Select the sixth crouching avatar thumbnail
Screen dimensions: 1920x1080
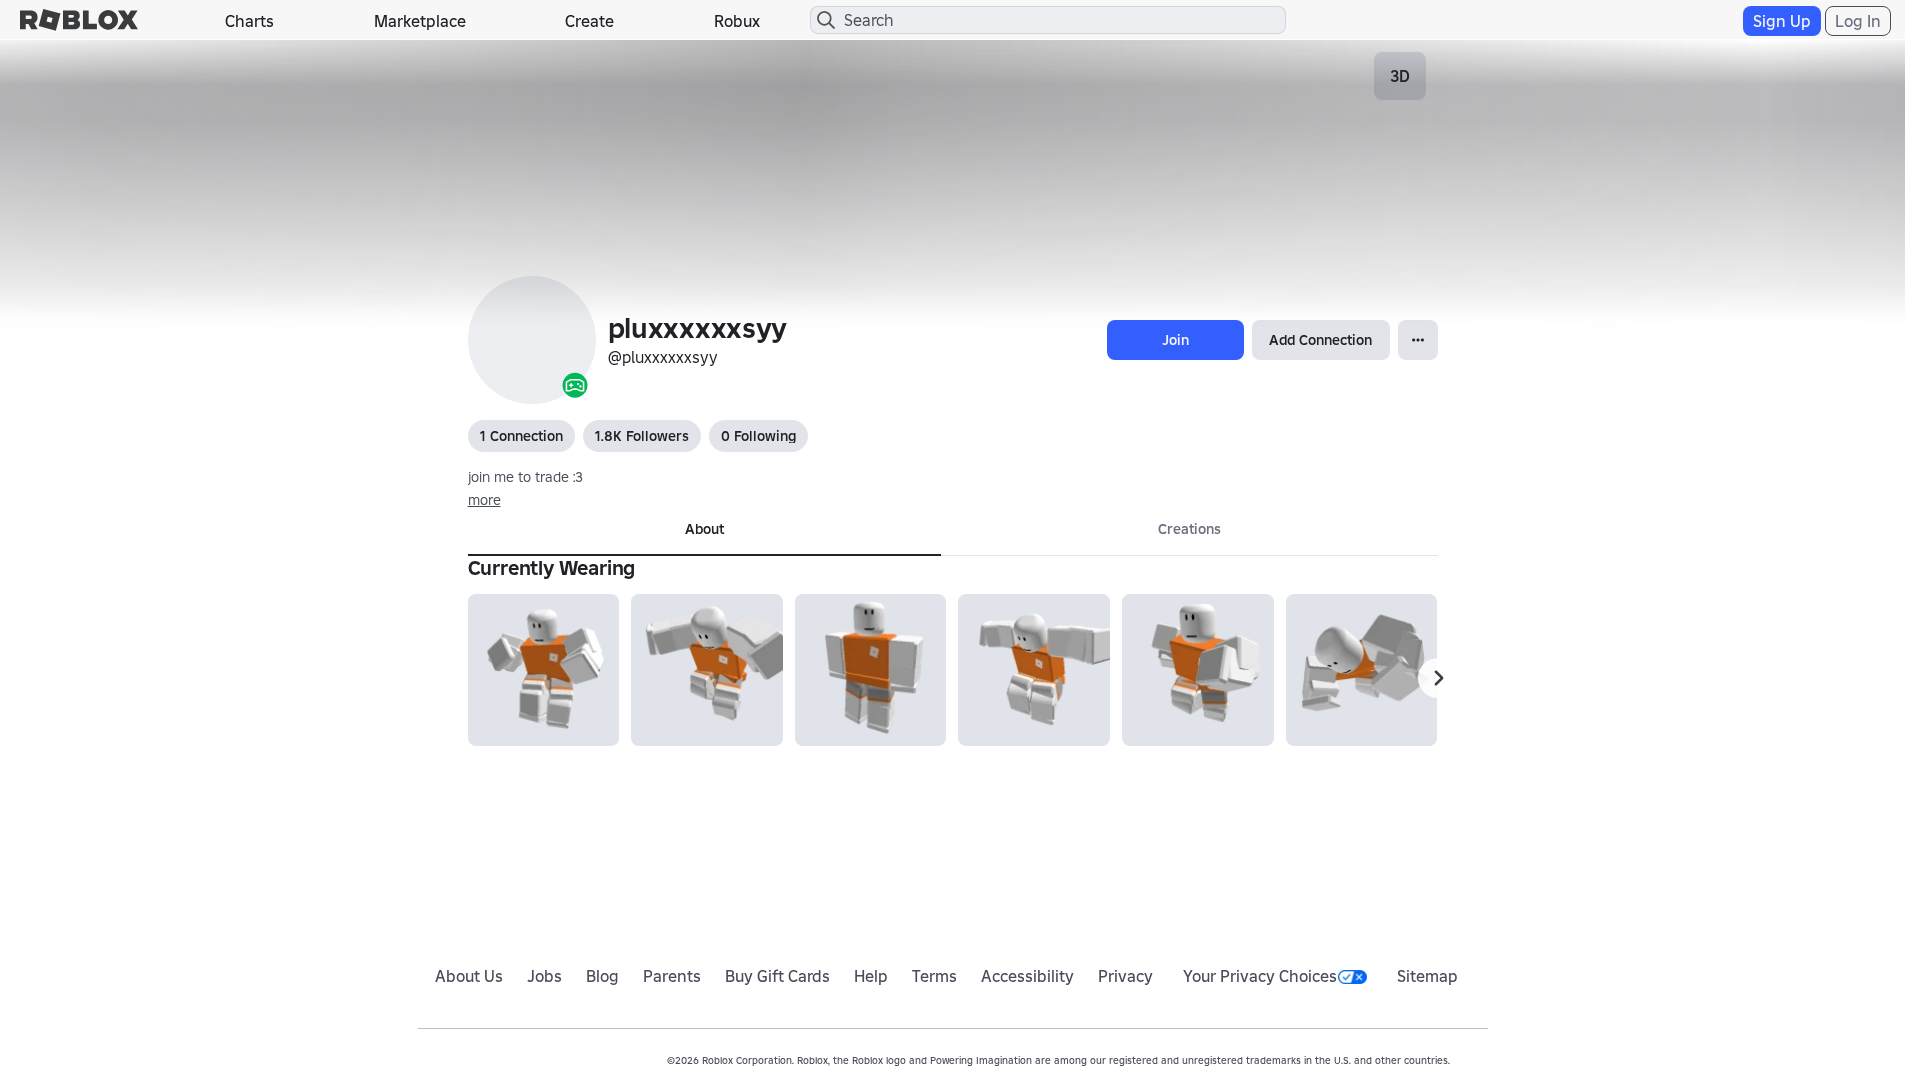click(x=1361, y=670)
